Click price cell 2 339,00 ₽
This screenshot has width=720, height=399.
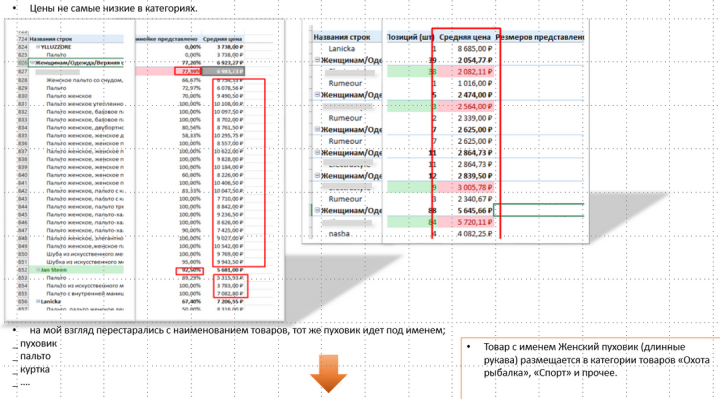(475, 118)
